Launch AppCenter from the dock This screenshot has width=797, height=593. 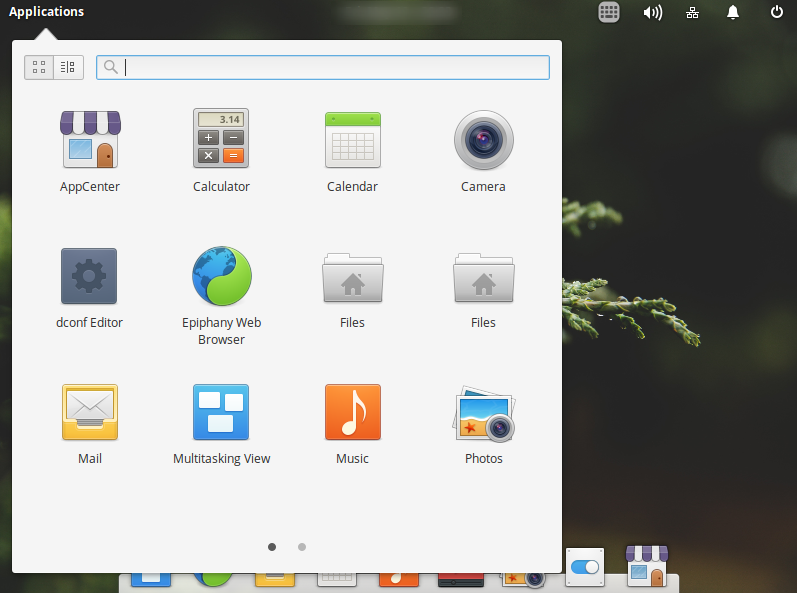tap(647, 567)
